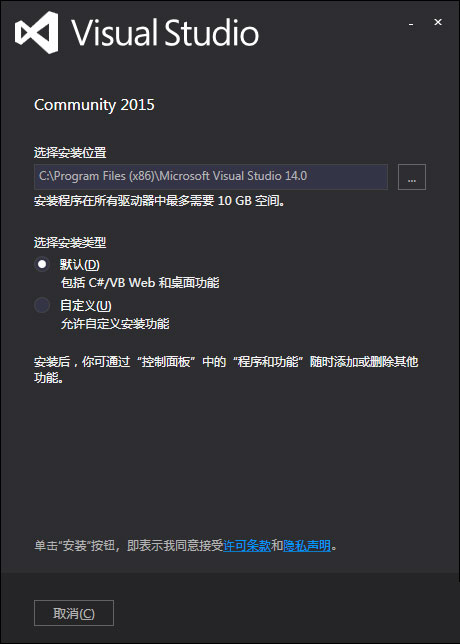This screenshot has height=644, width=460.
Task: Open the 隐私声明 privacy statement link
Action: (307, 545)
